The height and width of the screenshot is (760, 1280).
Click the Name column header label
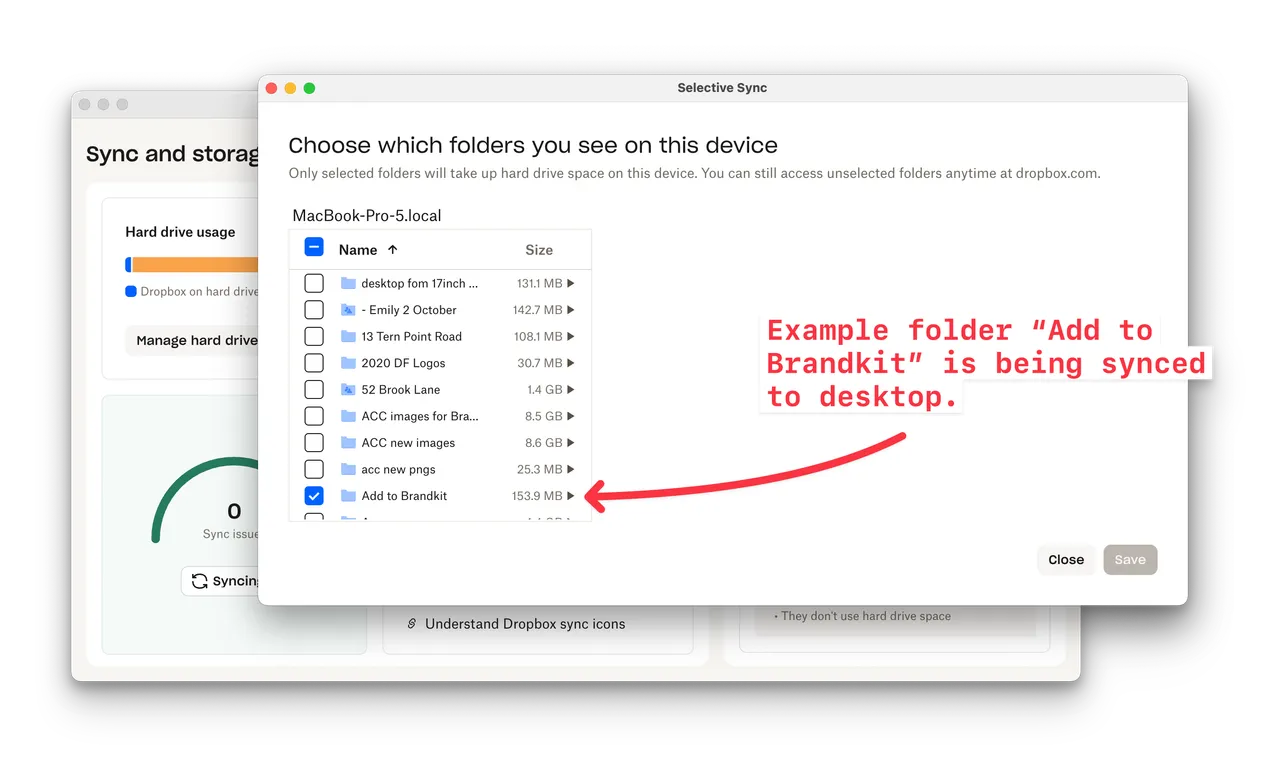(358, 250)
